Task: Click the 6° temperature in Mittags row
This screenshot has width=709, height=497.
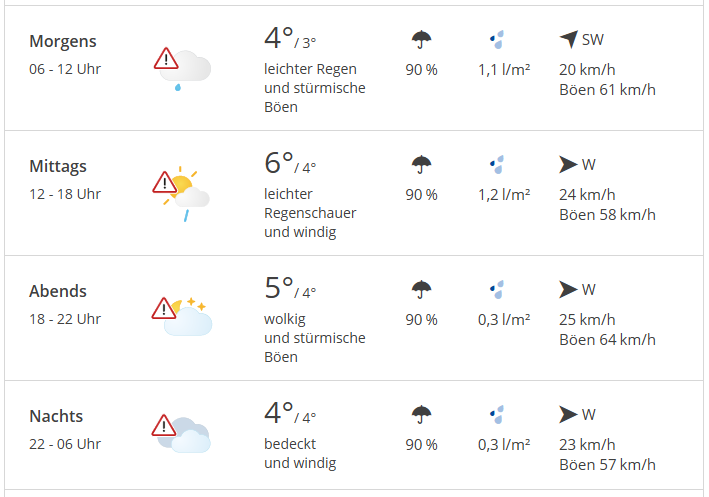Action: 279,163
